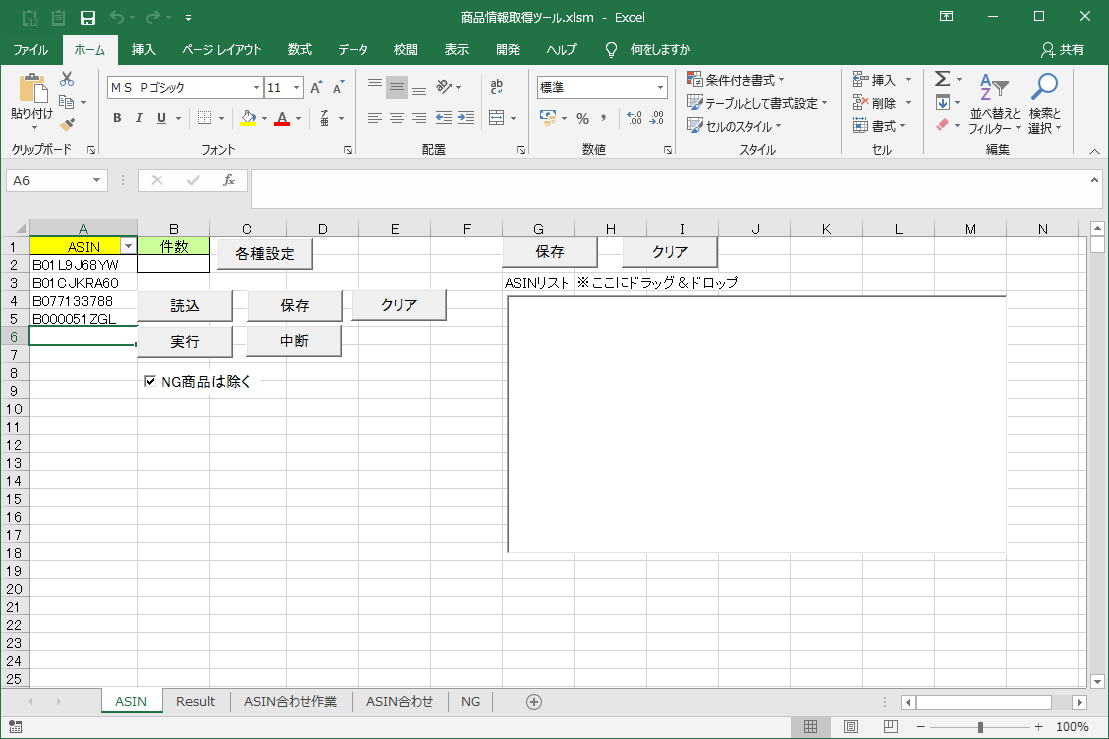Apply percent style
1109x739 pixels.
coord(582,118)
